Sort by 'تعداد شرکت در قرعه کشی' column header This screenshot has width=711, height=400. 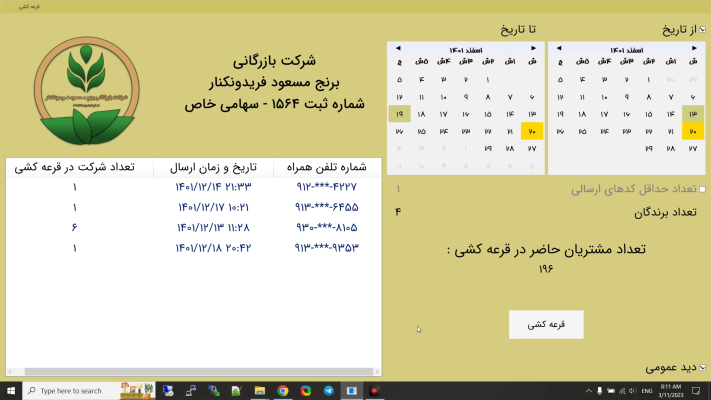[x=74, y=167]
